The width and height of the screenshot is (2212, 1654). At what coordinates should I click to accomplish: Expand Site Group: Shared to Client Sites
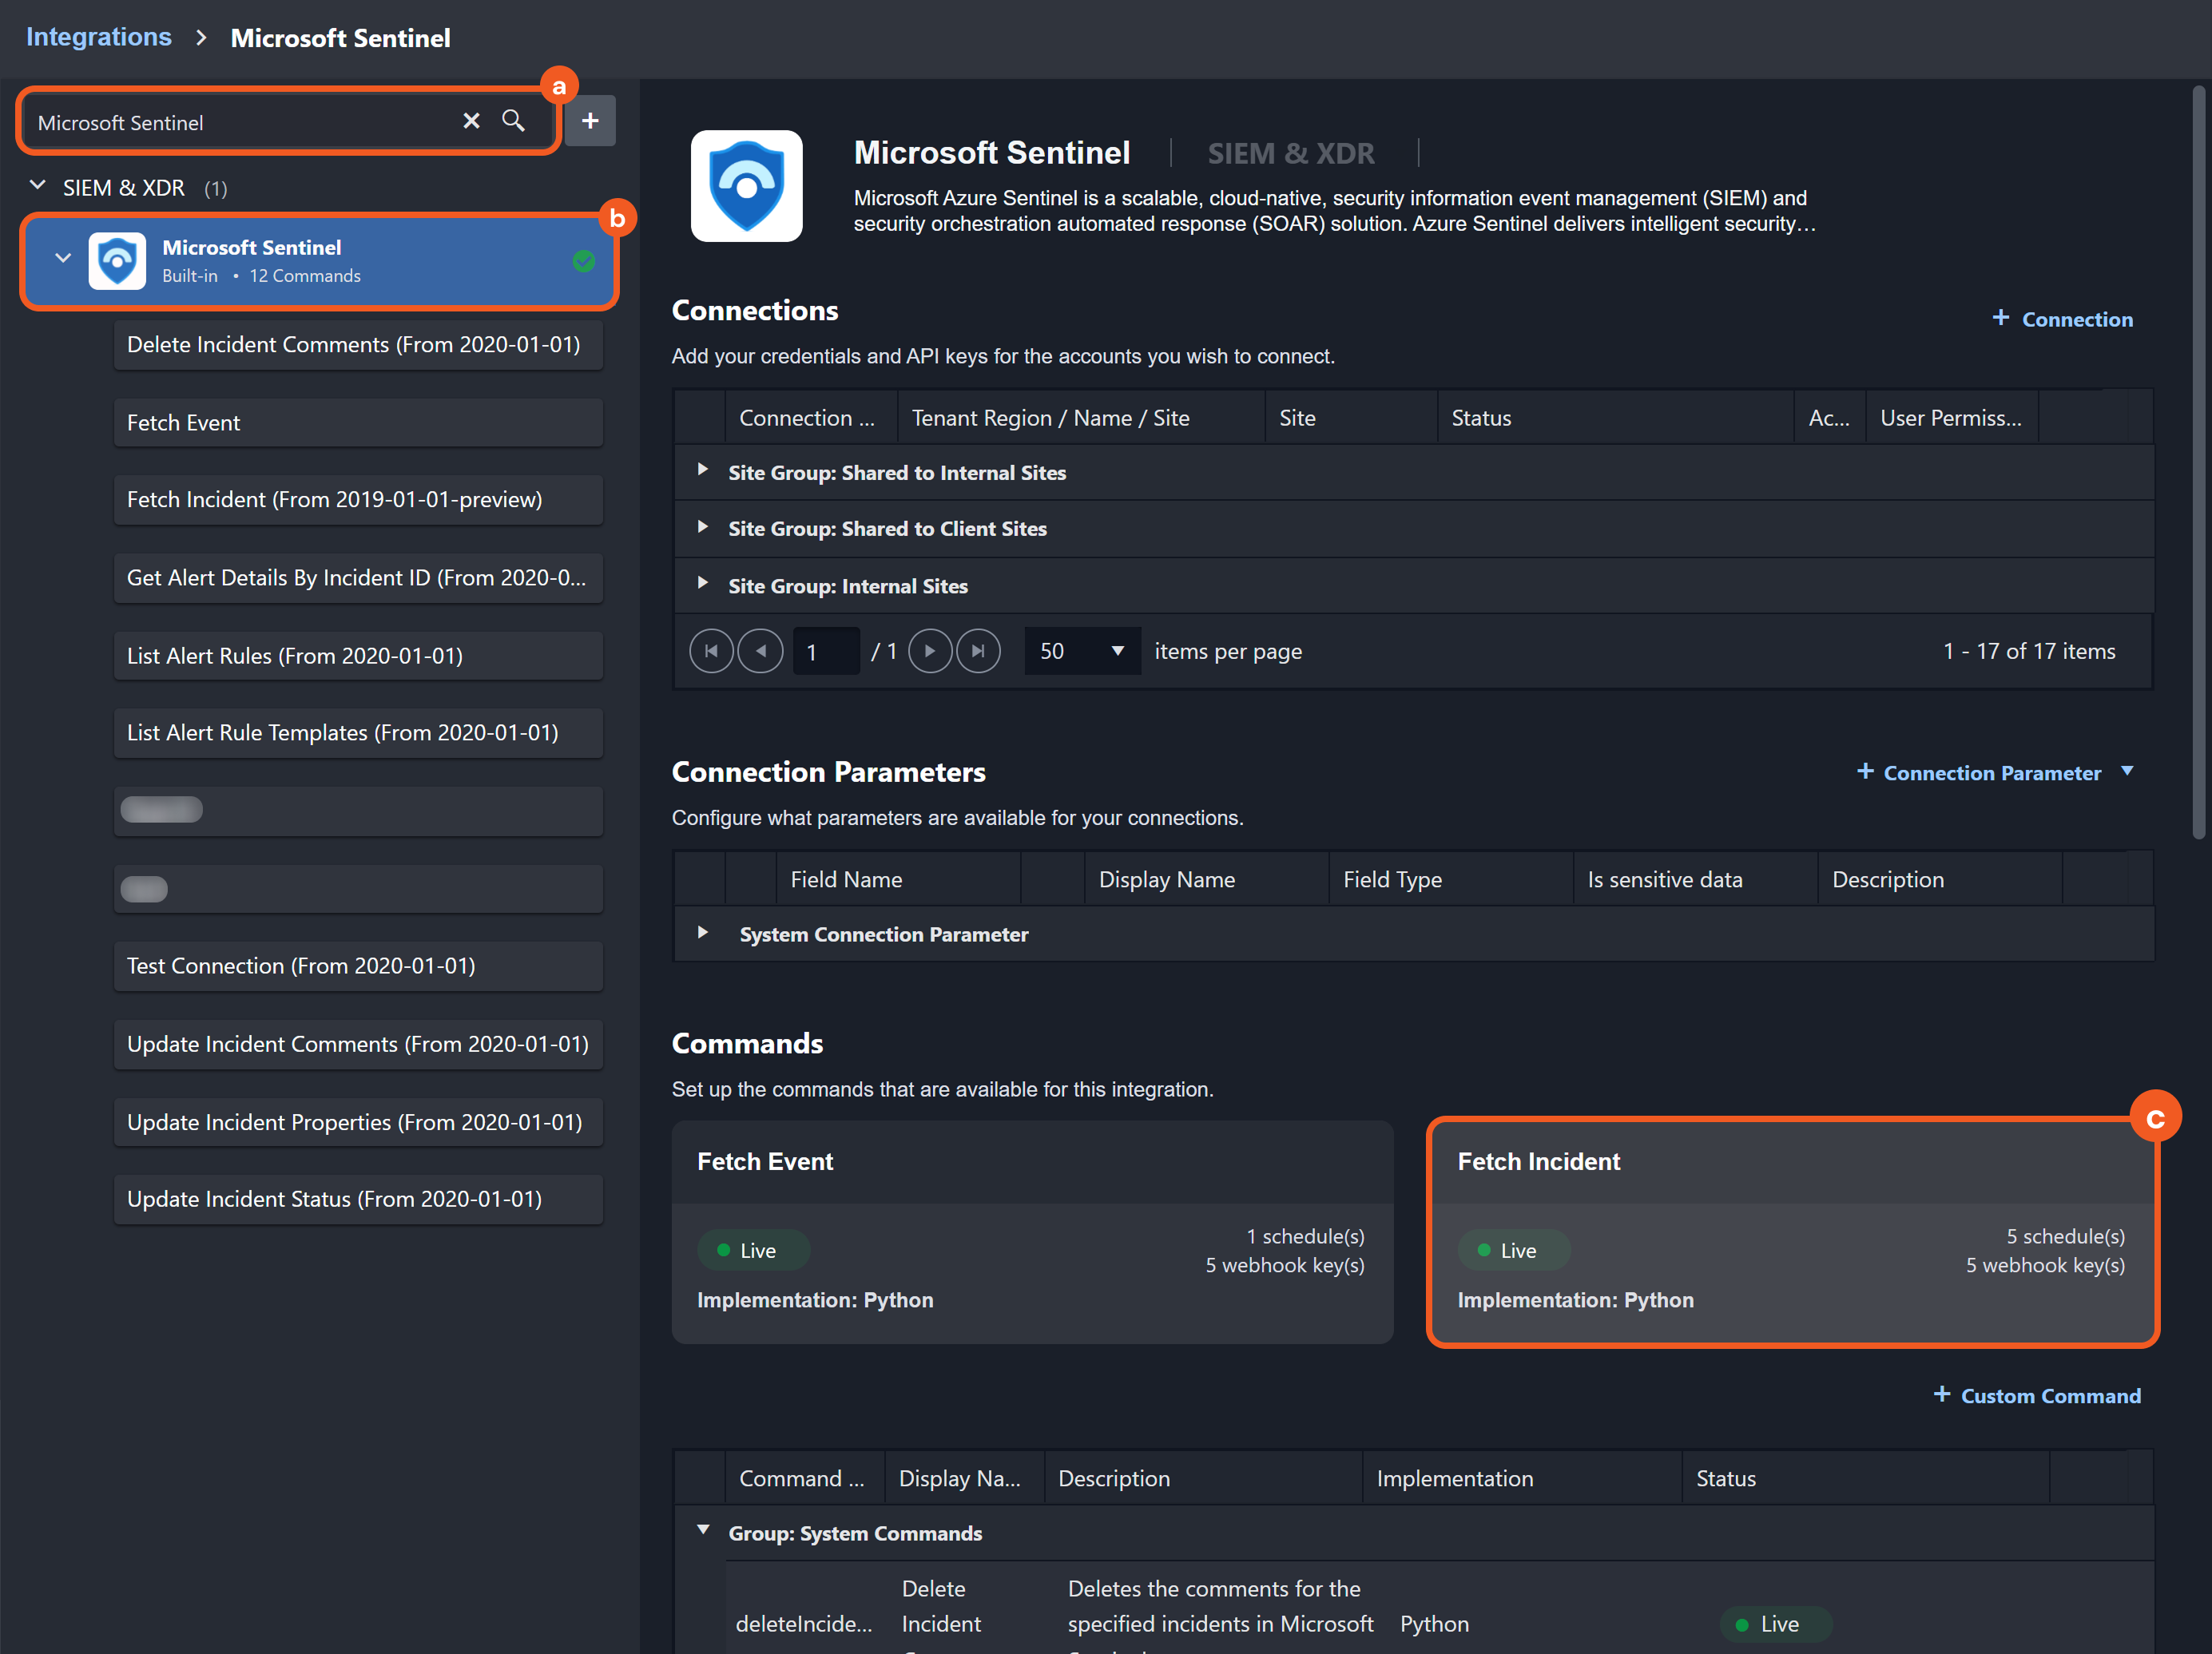point(703,527)
